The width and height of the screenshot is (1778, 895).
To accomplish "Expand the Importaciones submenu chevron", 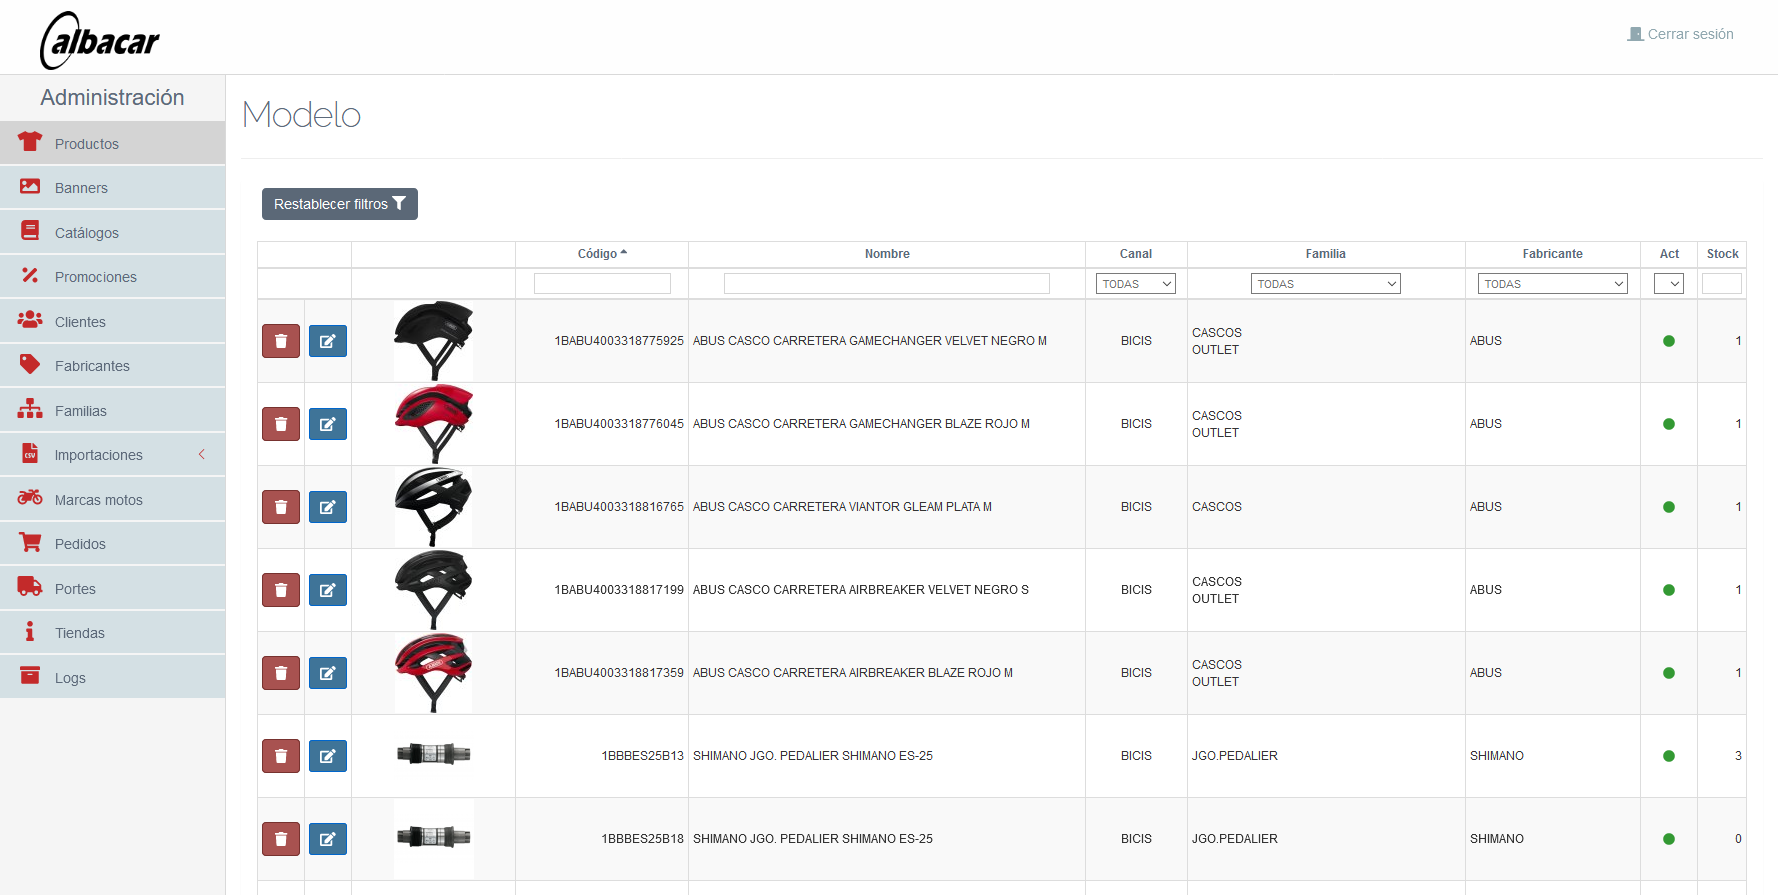I will [202, 454].
